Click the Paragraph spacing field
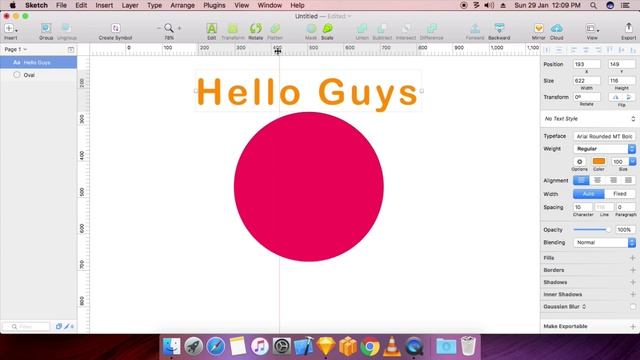The height and width of the screenshot is (360, 640). click(625, 207)
